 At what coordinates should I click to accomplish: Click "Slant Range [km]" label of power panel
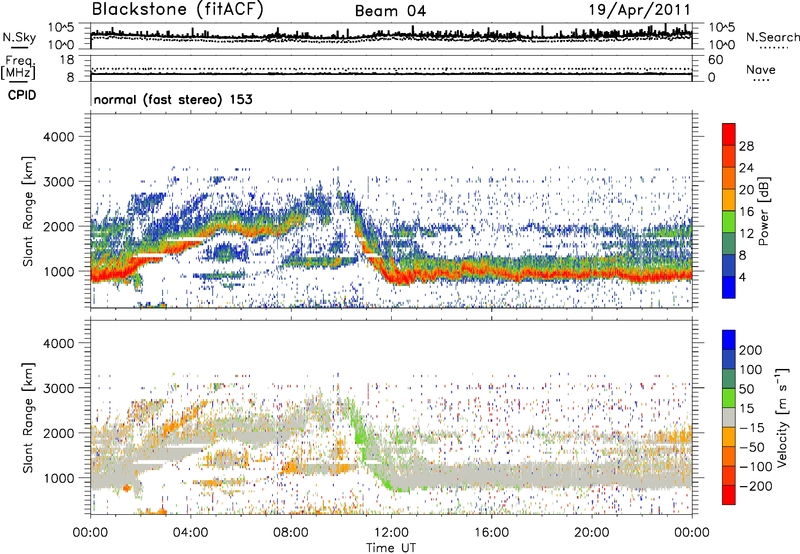tap(28, 211)
